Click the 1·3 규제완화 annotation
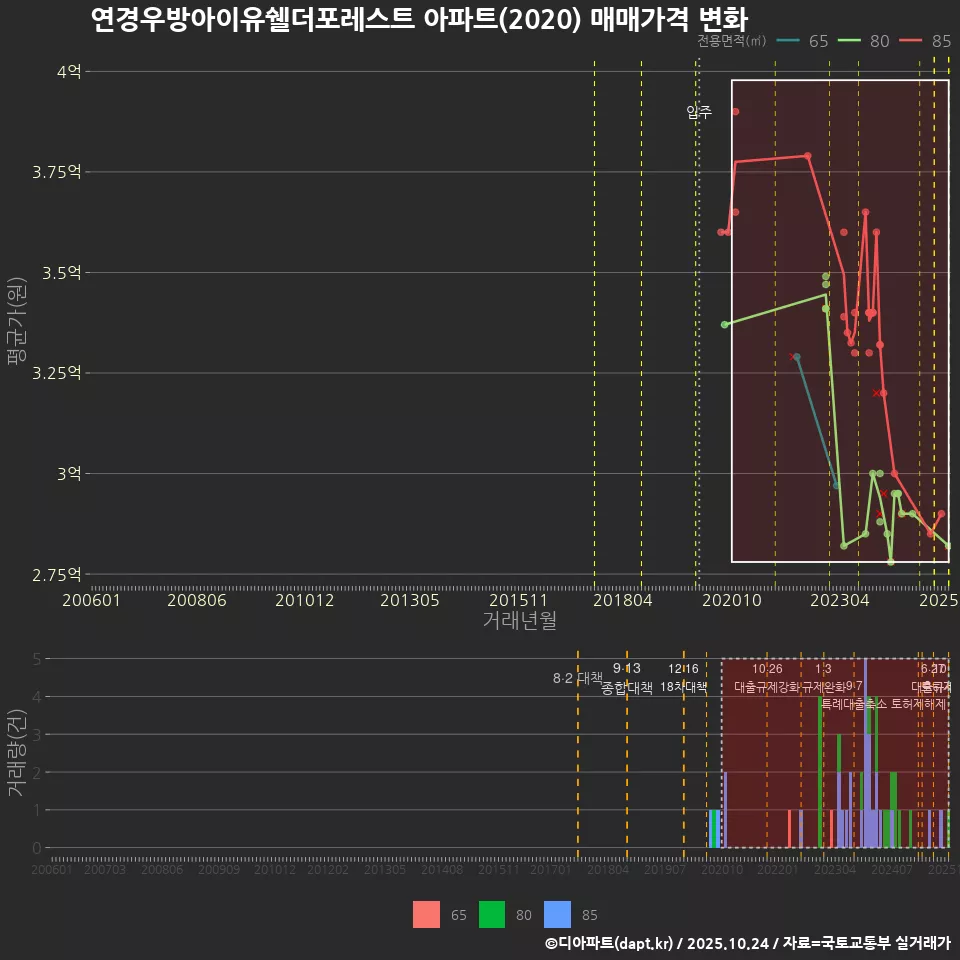 pyautogui.click(x=822, y=678)
